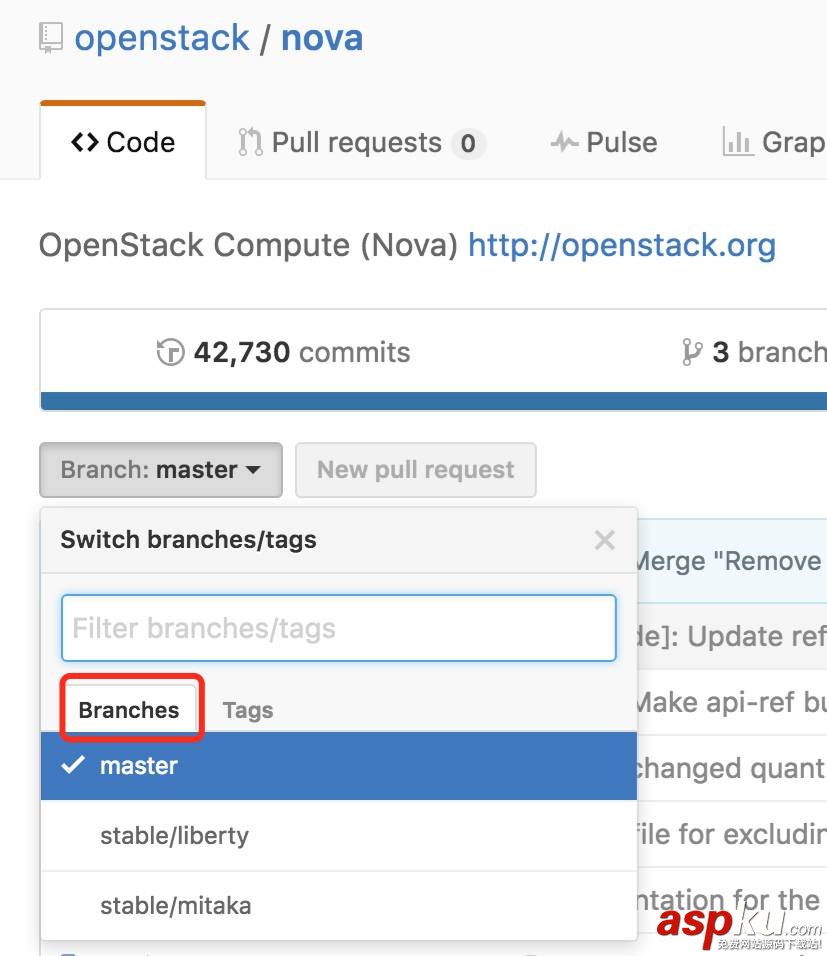
Task: Click the commits history clock icon
Action: [171, 352]
